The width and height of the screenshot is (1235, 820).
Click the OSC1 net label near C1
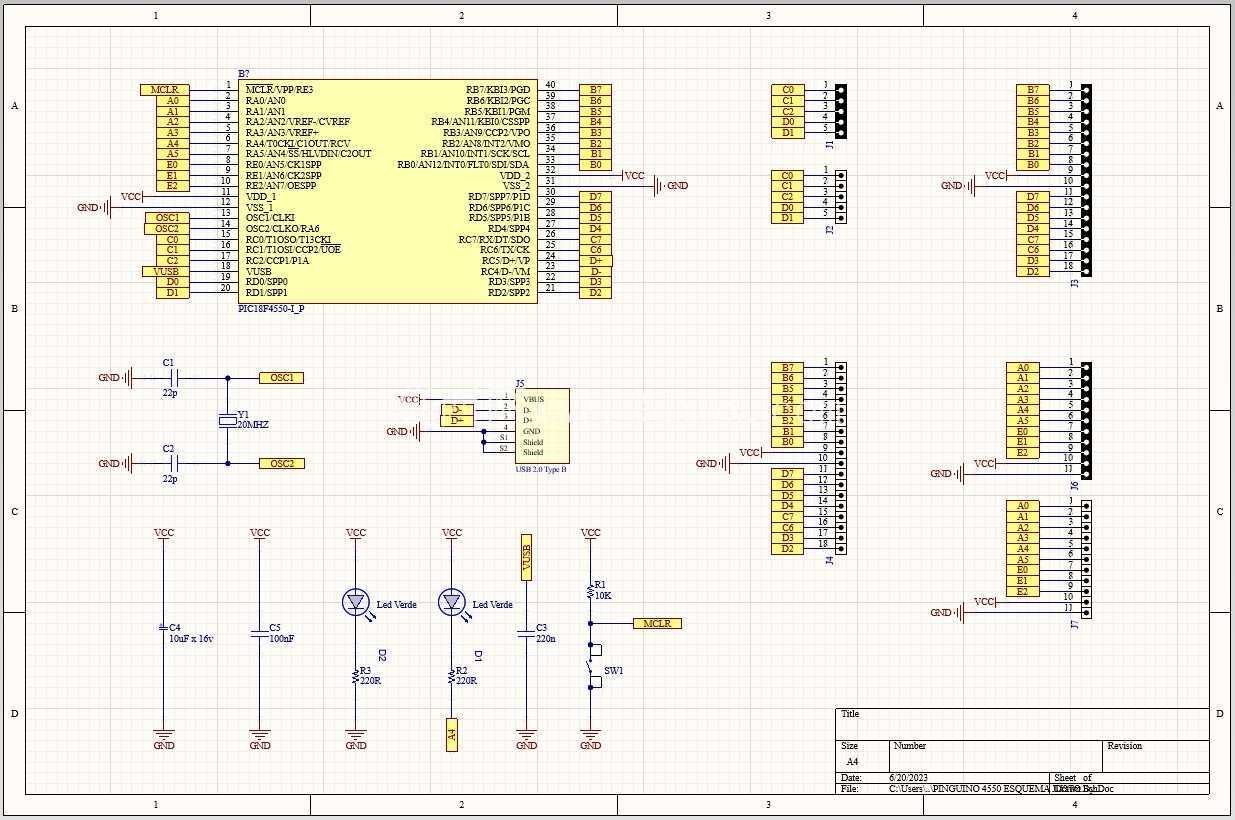[x=281, y=378]
